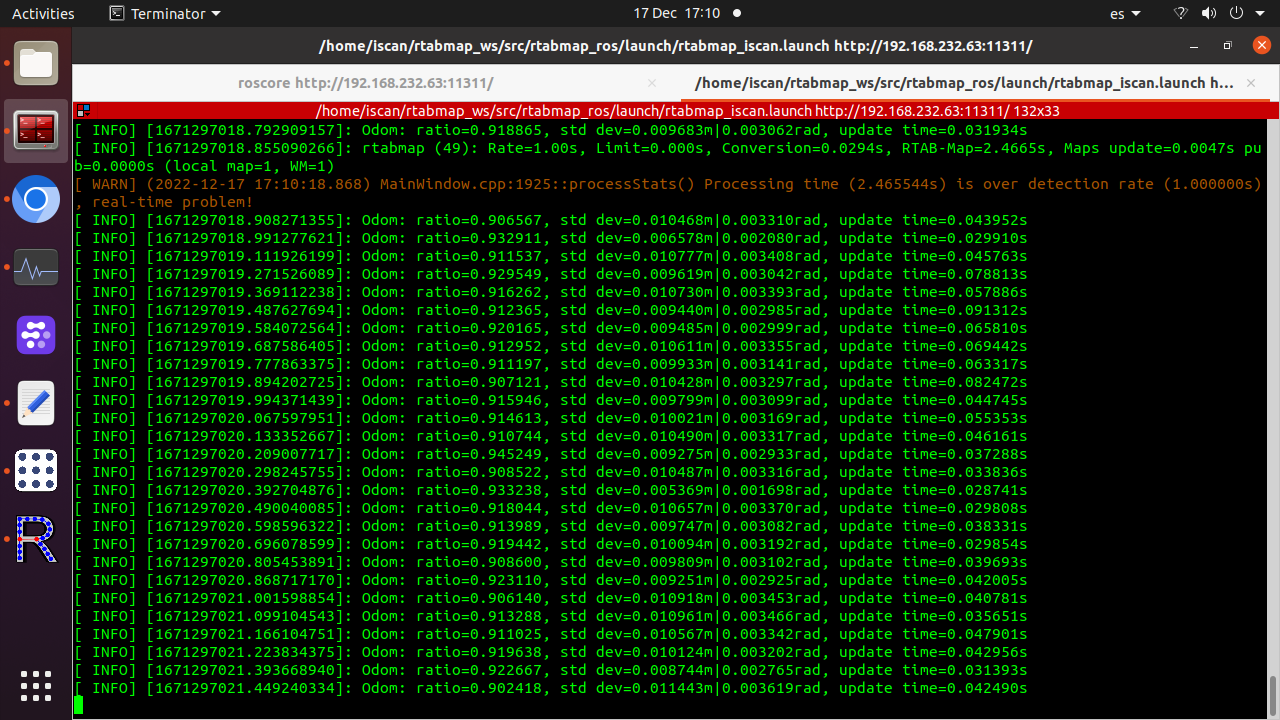The image size is (1280, 720).
Task: Open System Monitor from the dock
Action: (x=36, y=268)
